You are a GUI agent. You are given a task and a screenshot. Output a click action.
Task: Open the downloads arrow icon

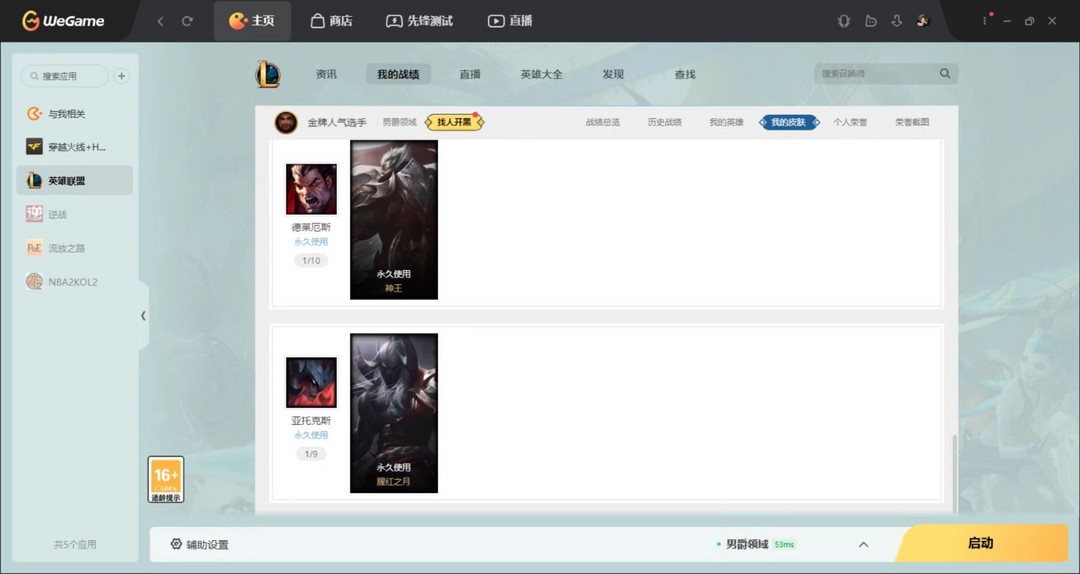pos(897,21)
